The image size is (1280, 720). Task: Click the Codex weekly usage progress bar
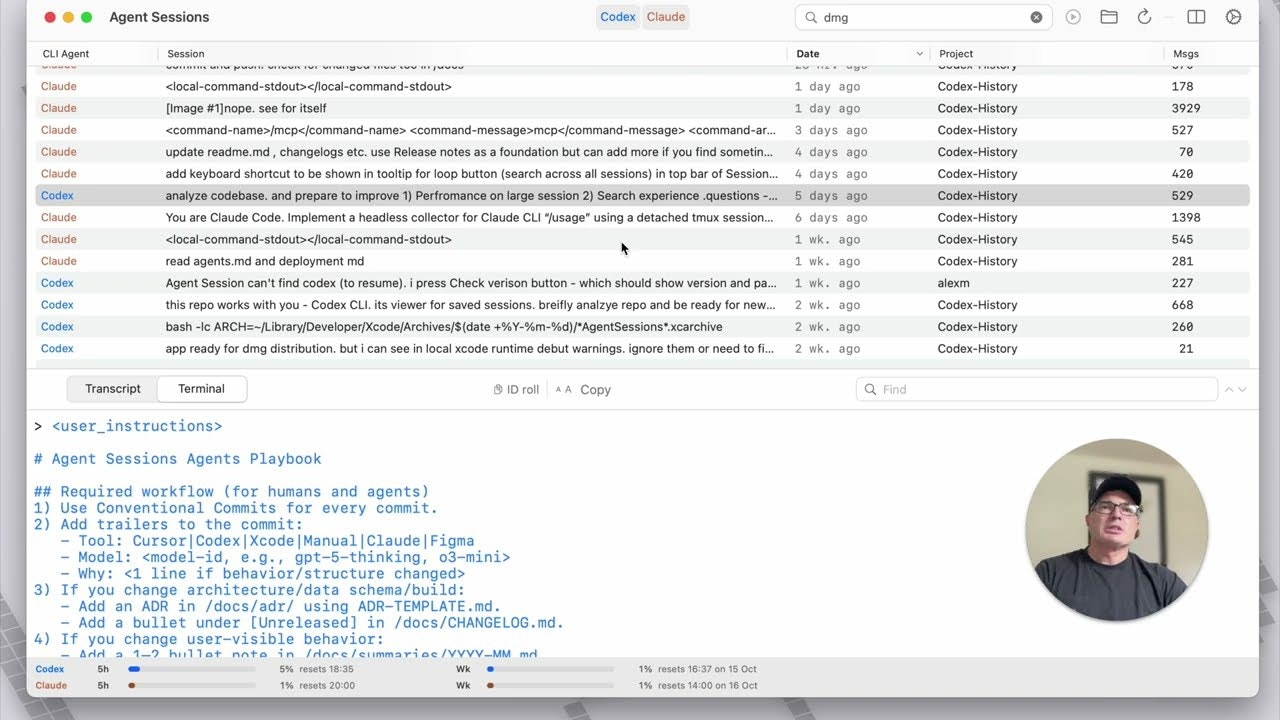(550, 669)
